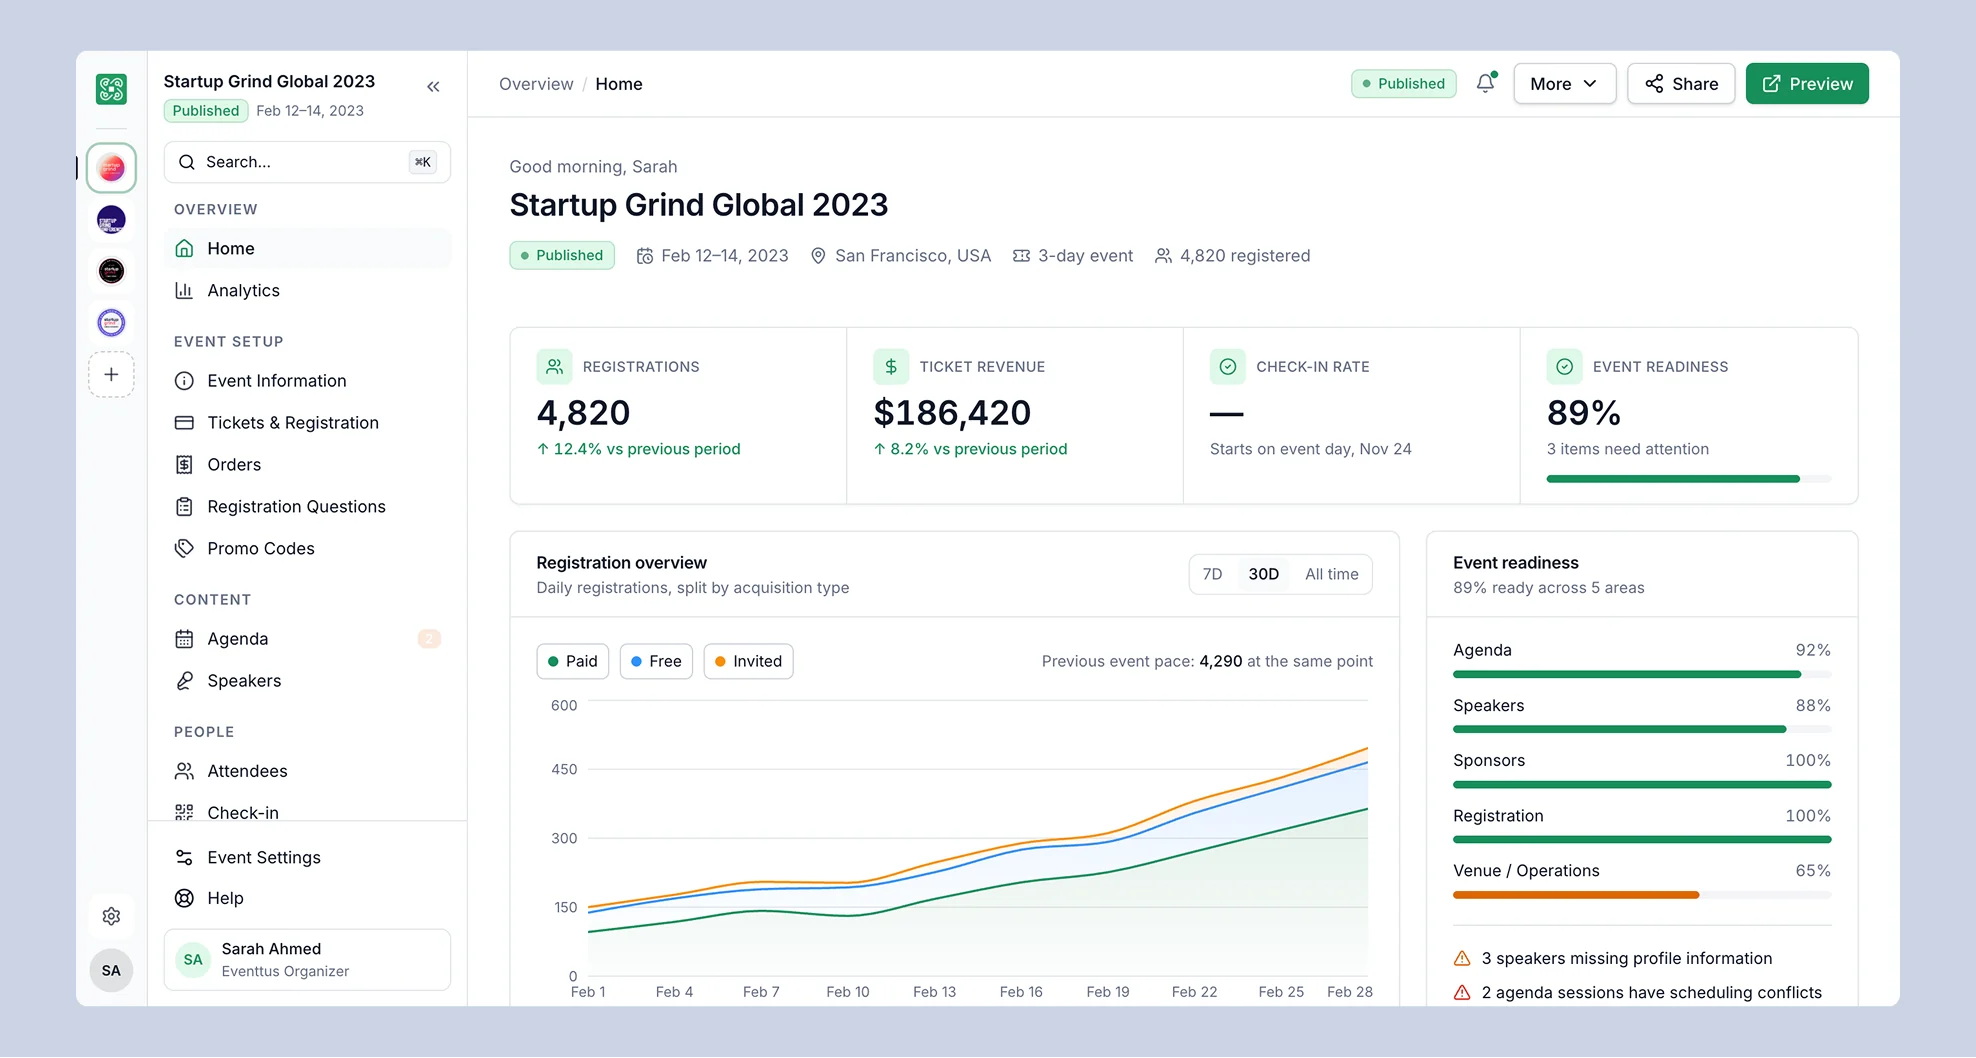Click the Venue / Operations progress bar
This screenshot has width=1976, height=1058.
coord(1642,895)
